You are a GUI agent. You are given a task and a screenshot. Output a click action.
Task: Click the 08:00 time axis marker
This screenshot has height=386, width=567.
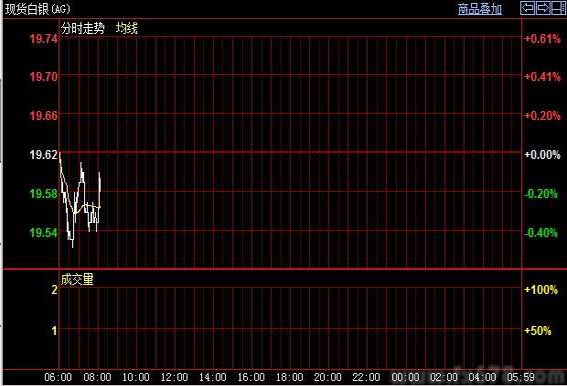coord(97,377)
